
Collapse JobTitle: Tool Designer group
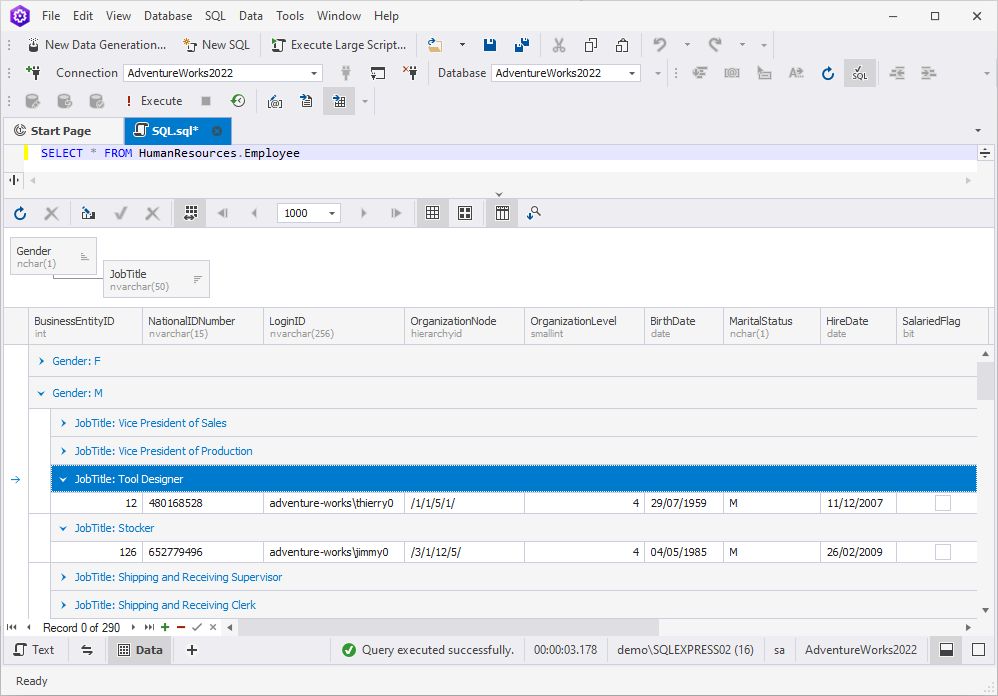[x=63, y=479]
